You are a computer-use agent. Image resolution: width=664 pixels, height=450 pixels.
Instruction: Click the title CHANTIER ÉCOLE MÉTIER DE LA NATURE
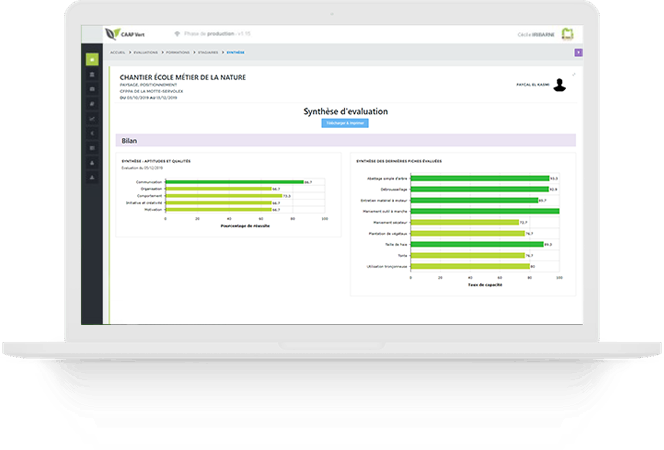(183, 77)
